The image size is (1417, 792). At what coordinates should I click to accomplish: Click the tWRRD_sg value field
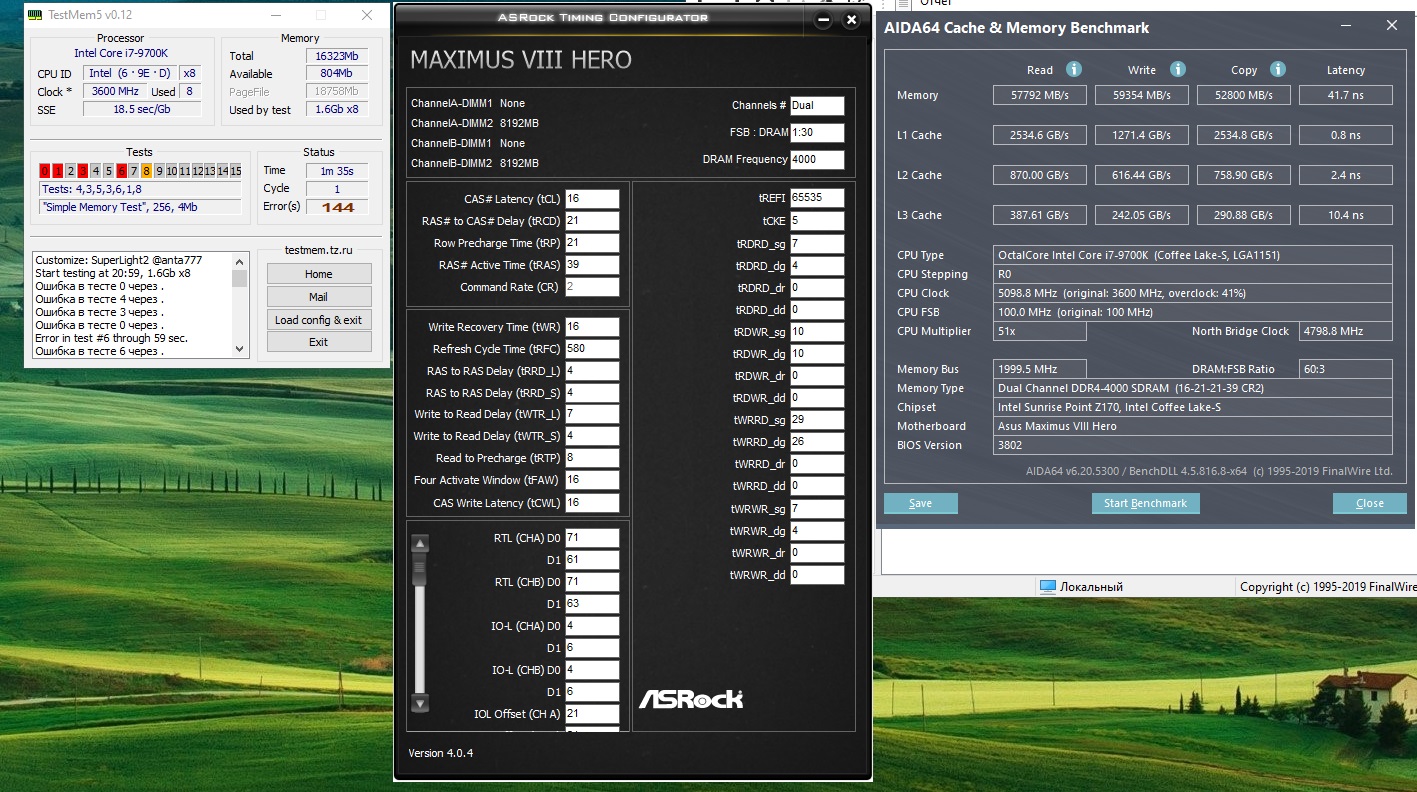click(817, 420)
